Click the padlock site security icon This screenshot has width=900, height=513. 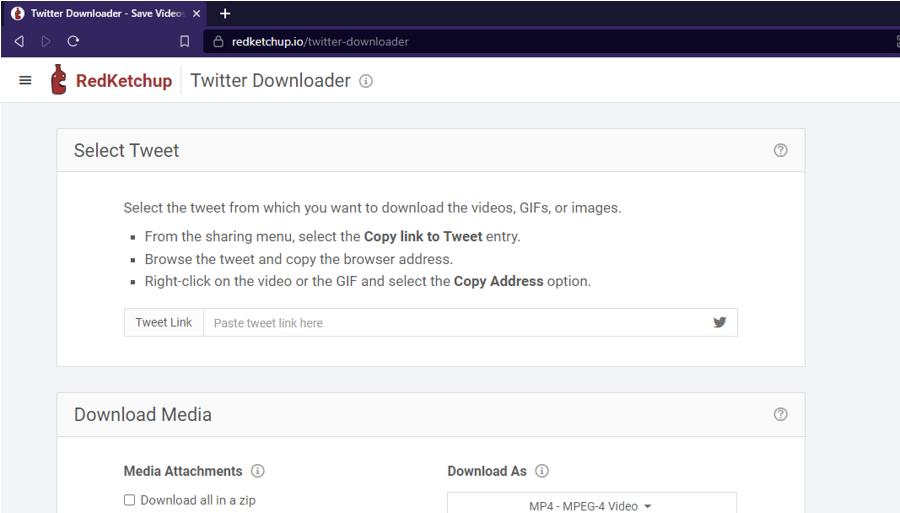coord(218,41)
